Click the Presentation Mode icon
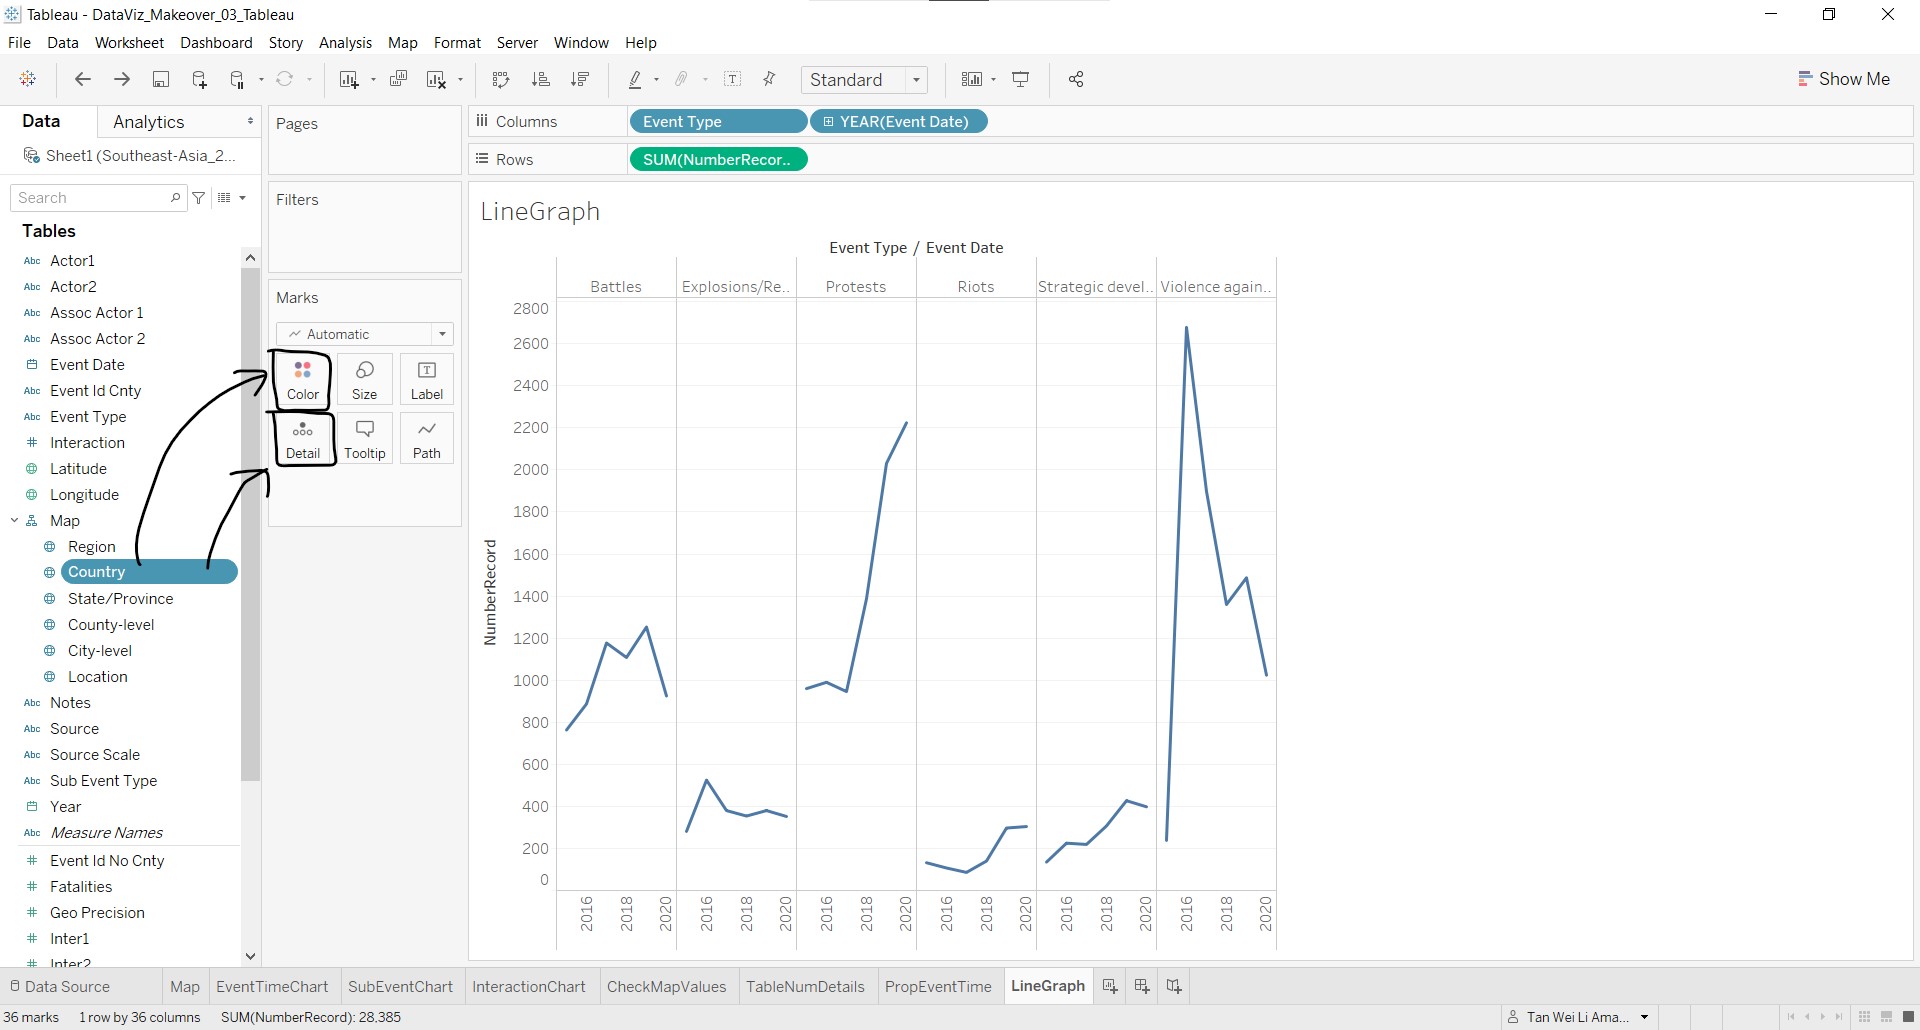The image size is (1920, 1030). tap(1021, 80)
